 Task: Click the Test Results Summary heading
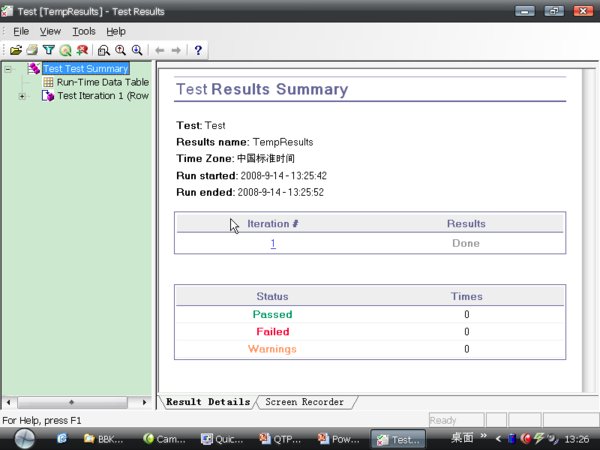pos(262,89)
